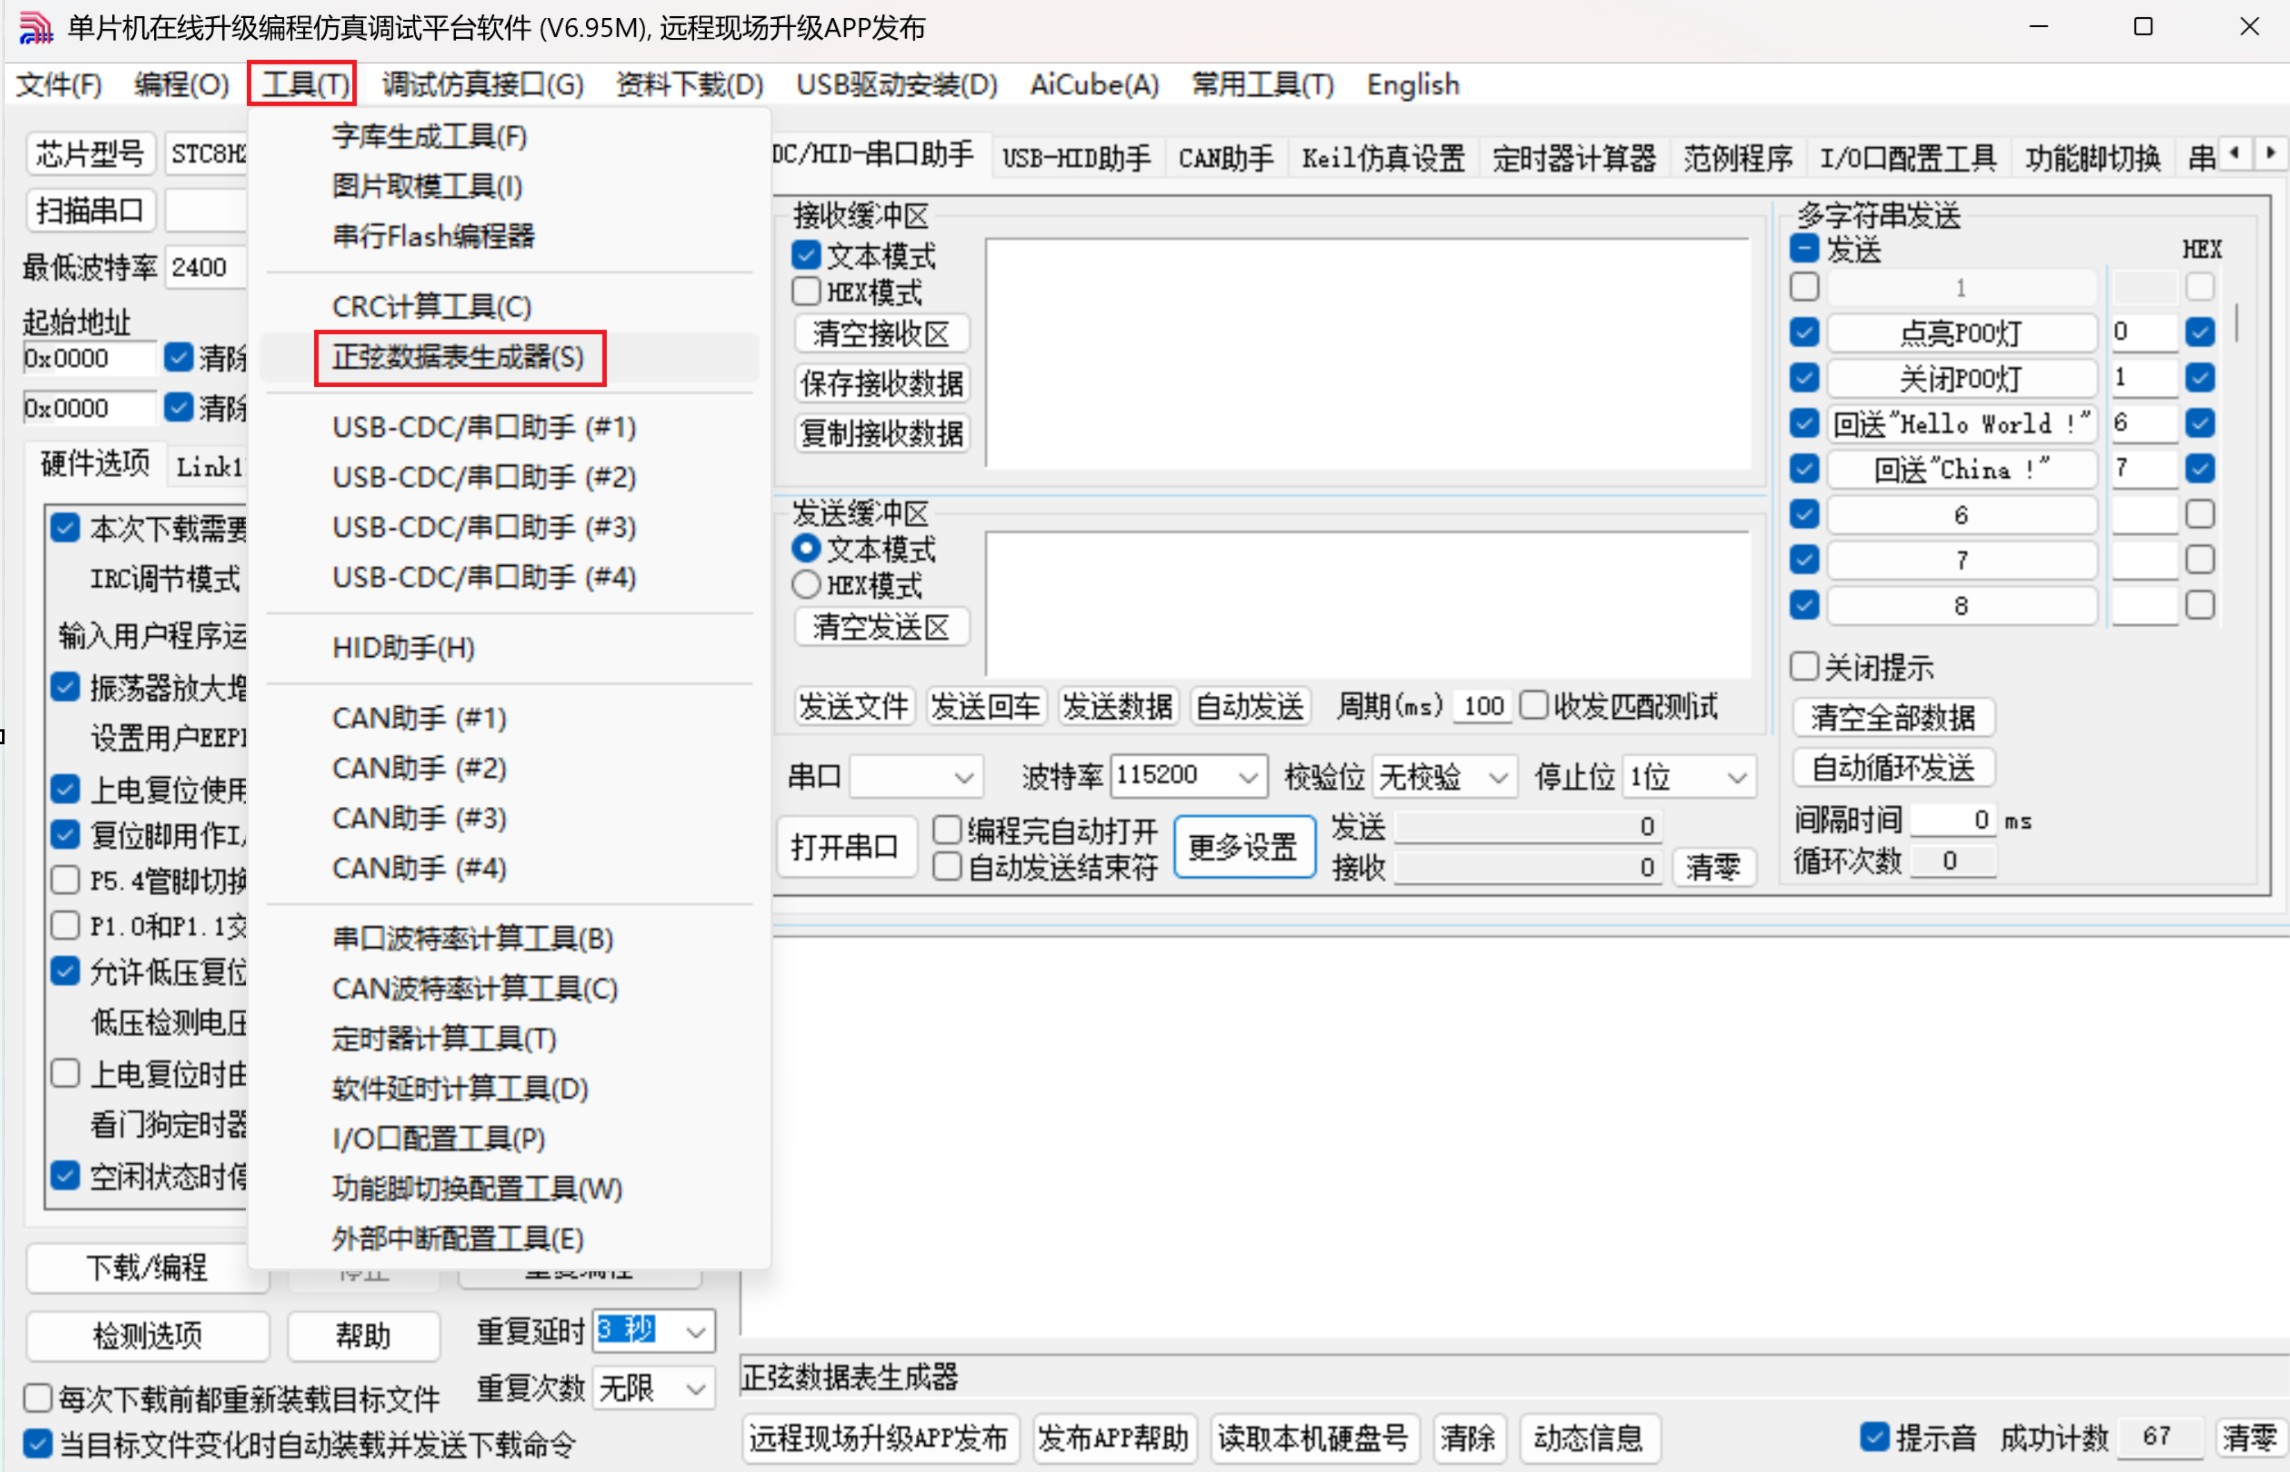The height and width of the screenshot is (1472, 2290).
Task: Toggle 提示音 checkbox
Action: (x=1874, y=1437)
